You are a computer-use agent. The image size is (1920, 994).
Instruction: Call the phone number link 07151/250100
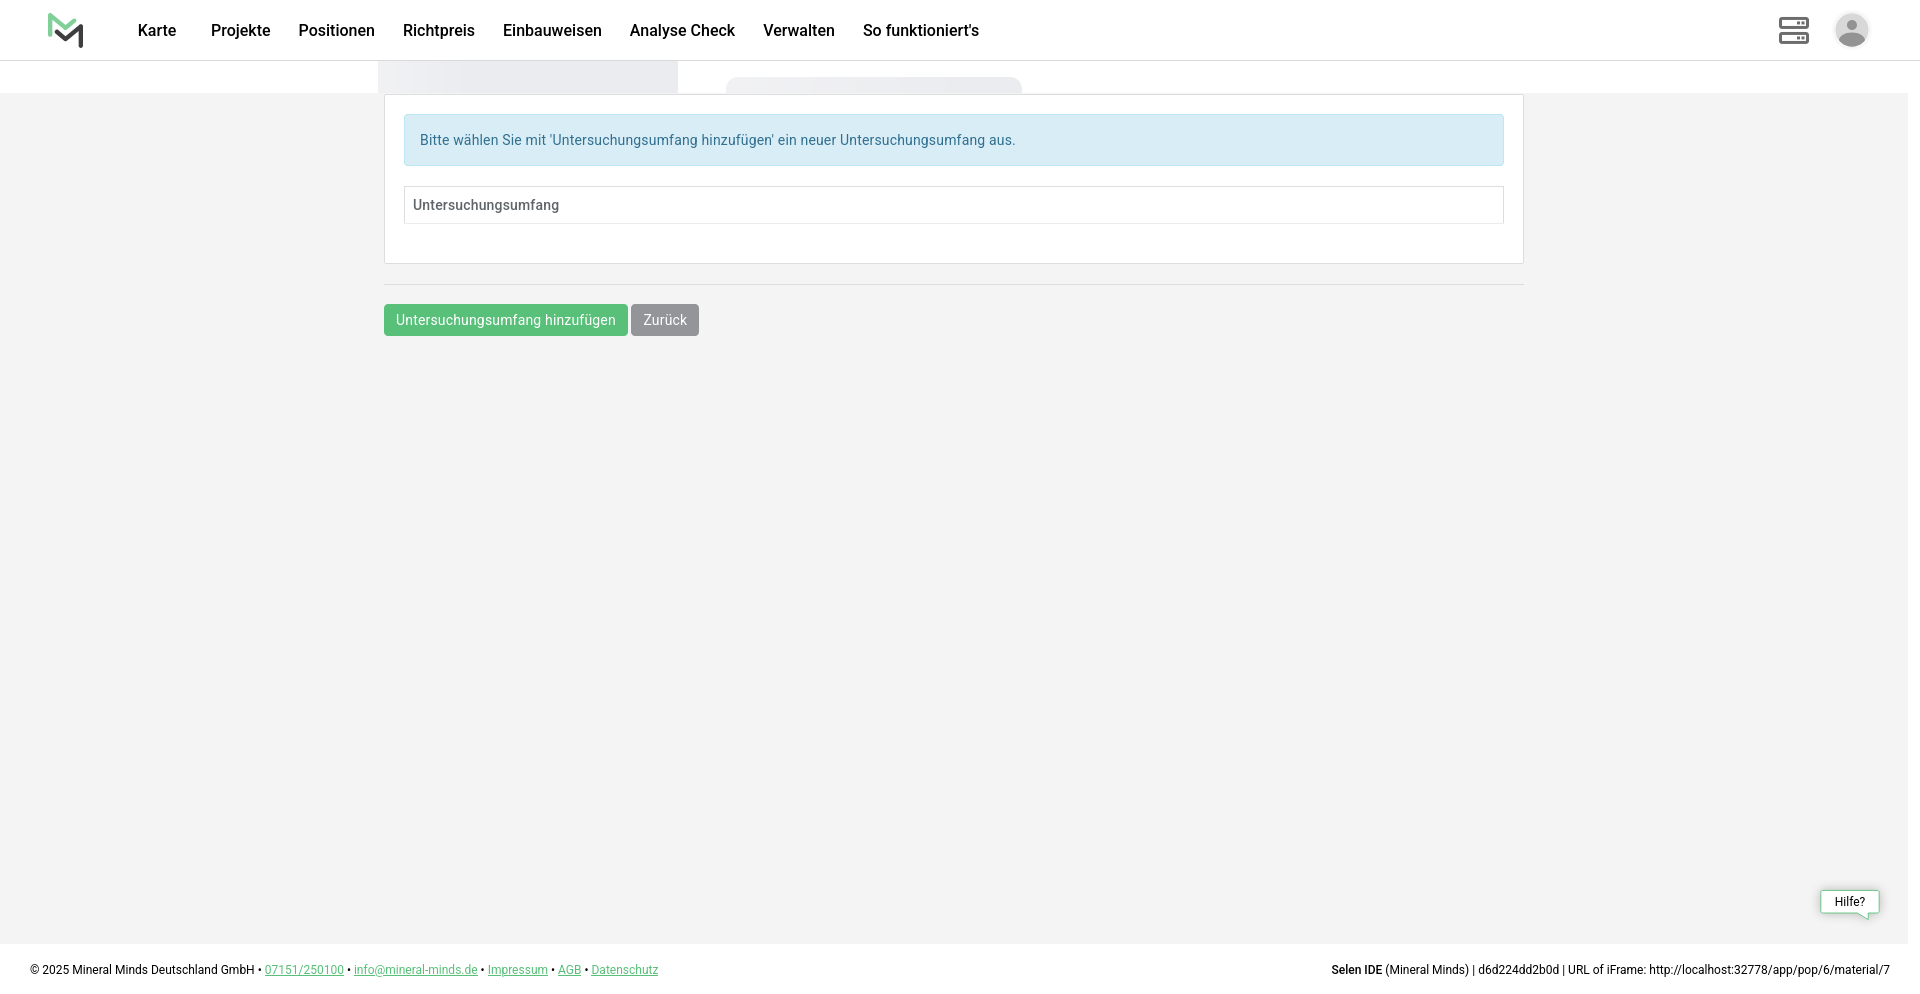(x=304, y=970)
